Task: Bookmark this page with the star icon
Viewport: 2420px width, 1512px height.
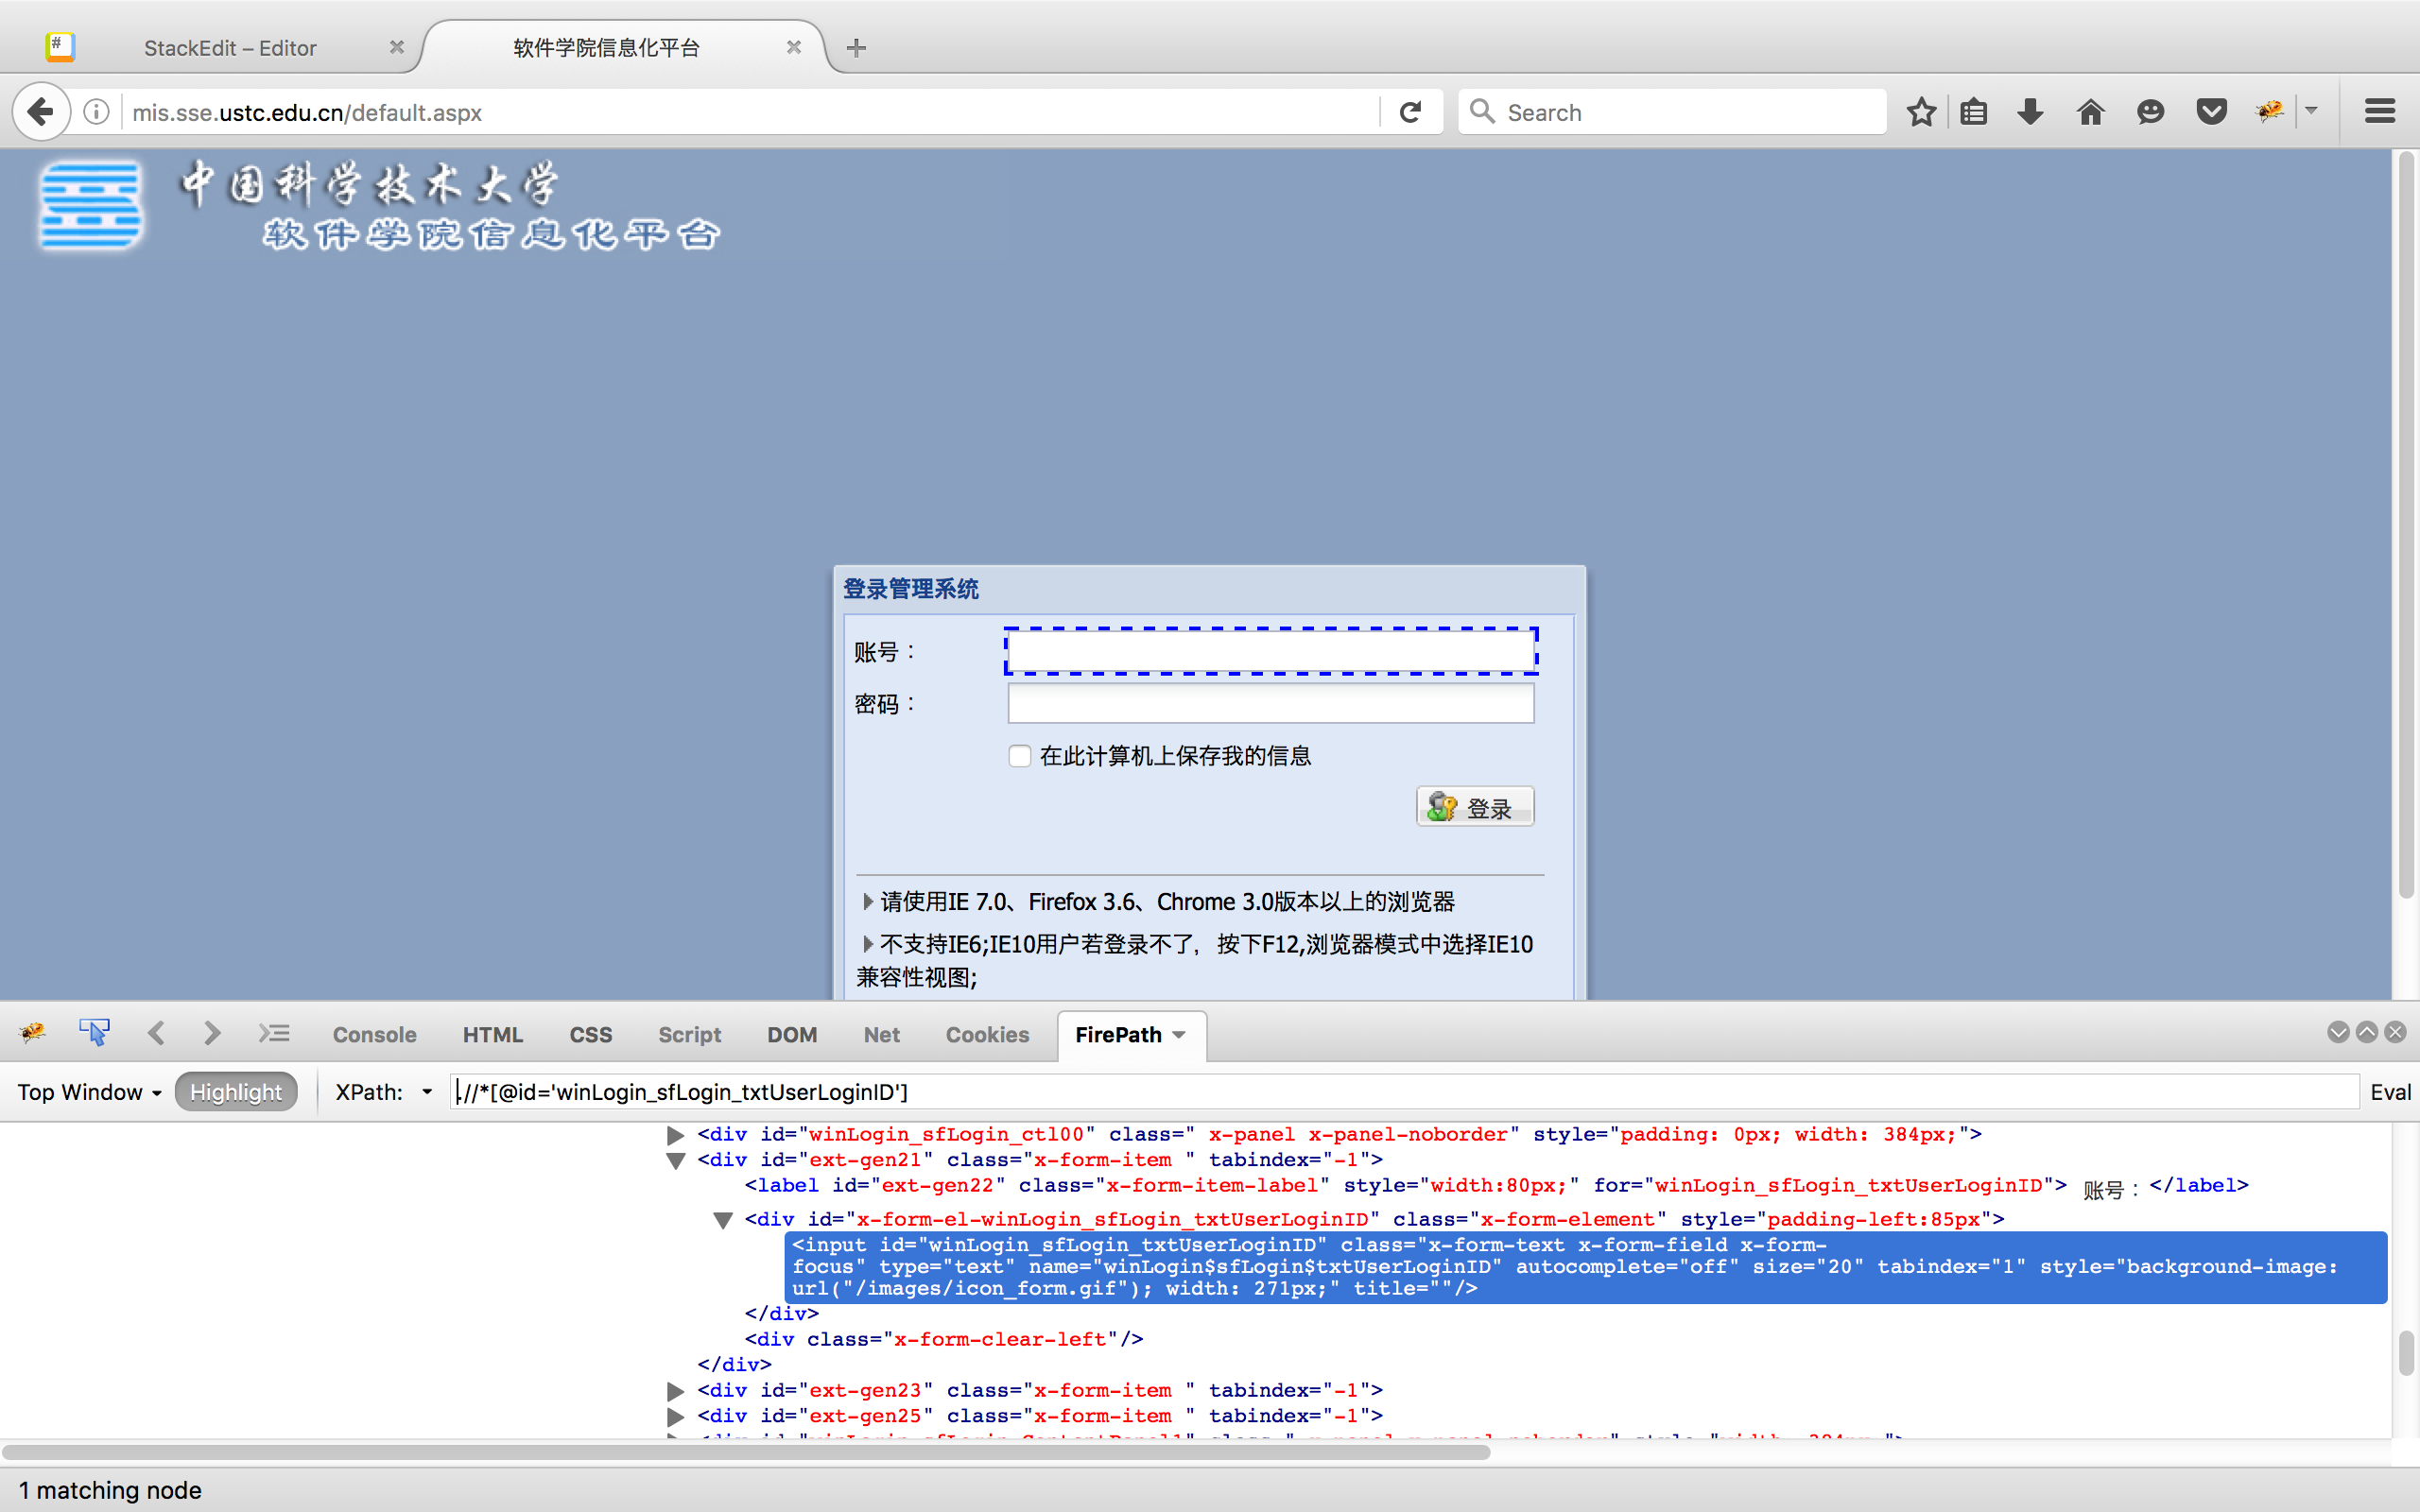Action: click(x=1921, y=112)
